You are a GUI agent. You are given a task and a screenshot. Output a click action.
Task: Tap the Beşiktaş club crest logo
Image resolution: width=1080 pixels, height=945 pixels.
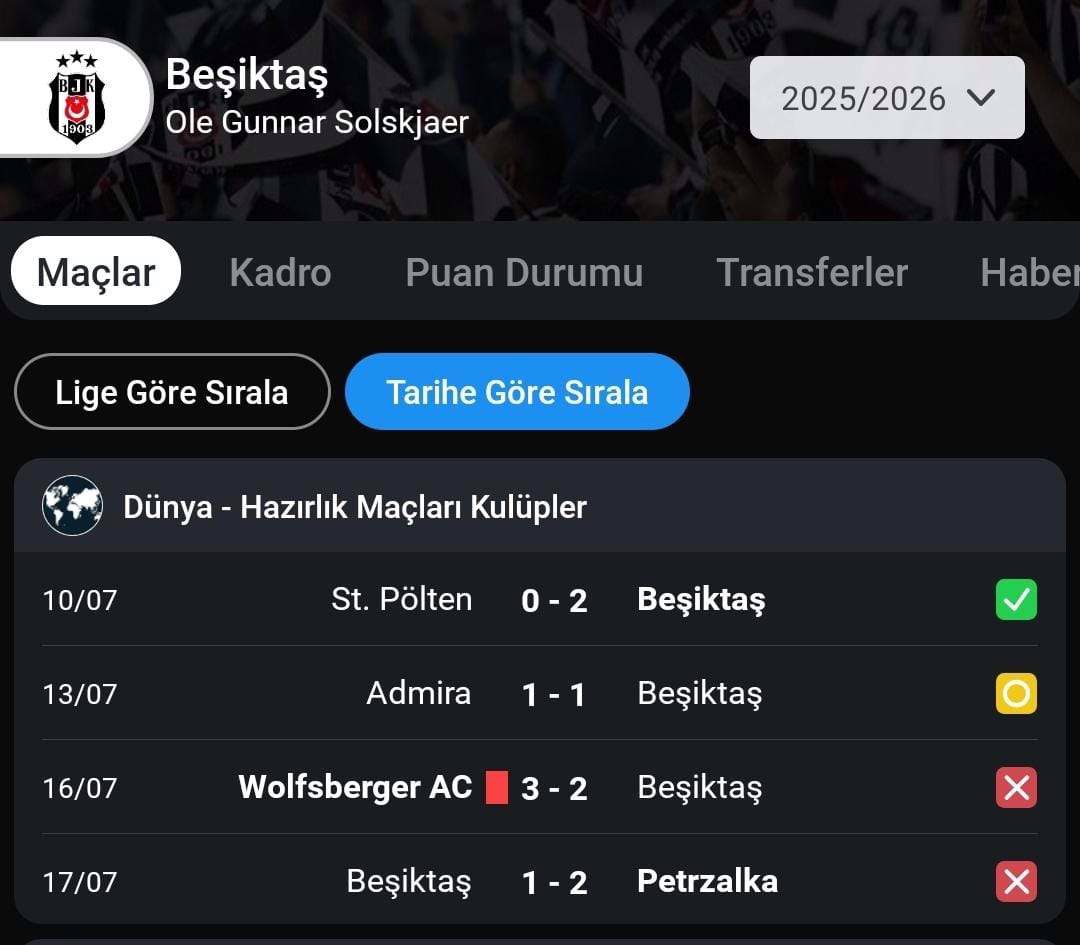click(x=76, y=97)
